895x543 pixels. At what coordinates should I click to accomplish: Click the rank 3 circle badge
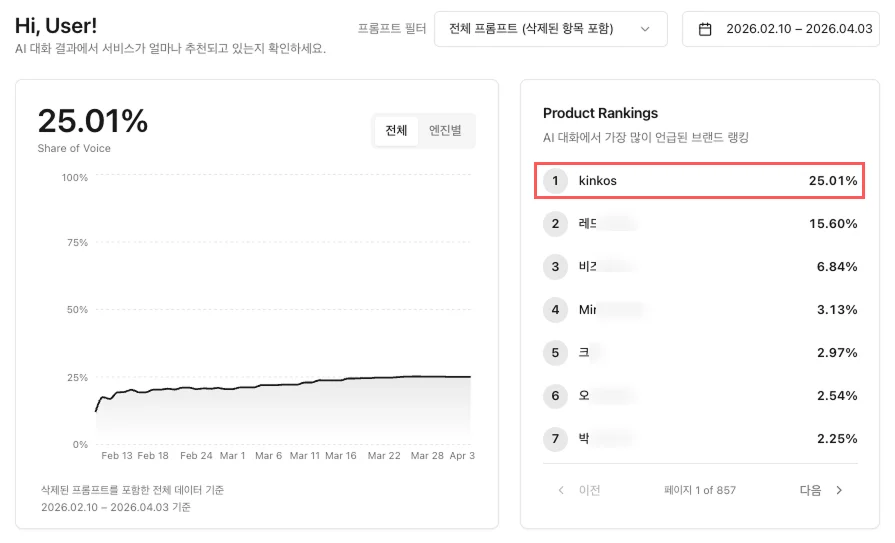555,267
